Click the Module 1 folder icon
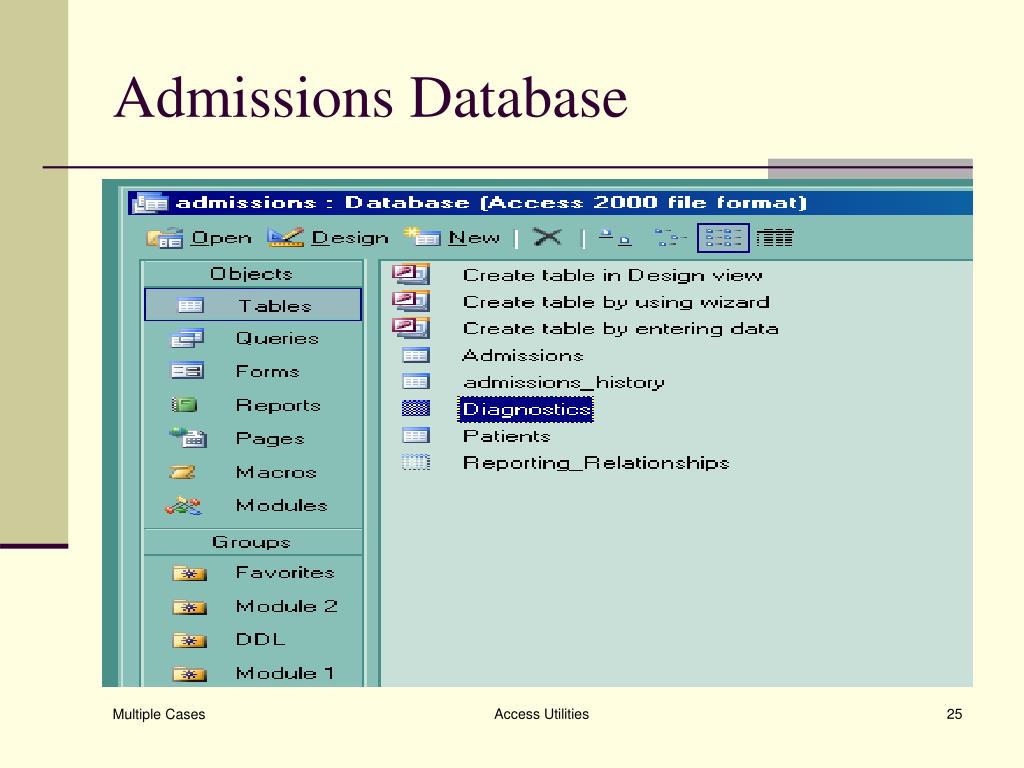 [x=189, y=674]
